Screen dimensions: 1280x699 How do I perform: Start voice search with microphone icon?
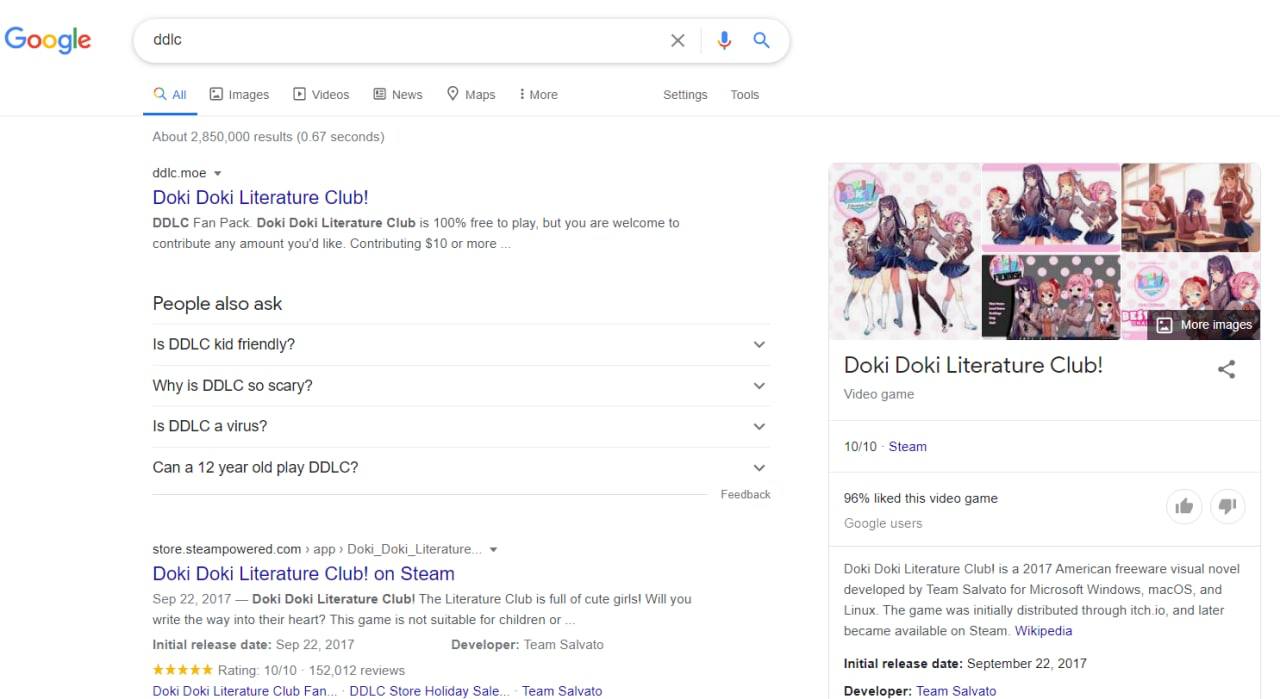[x=724, y=40]
